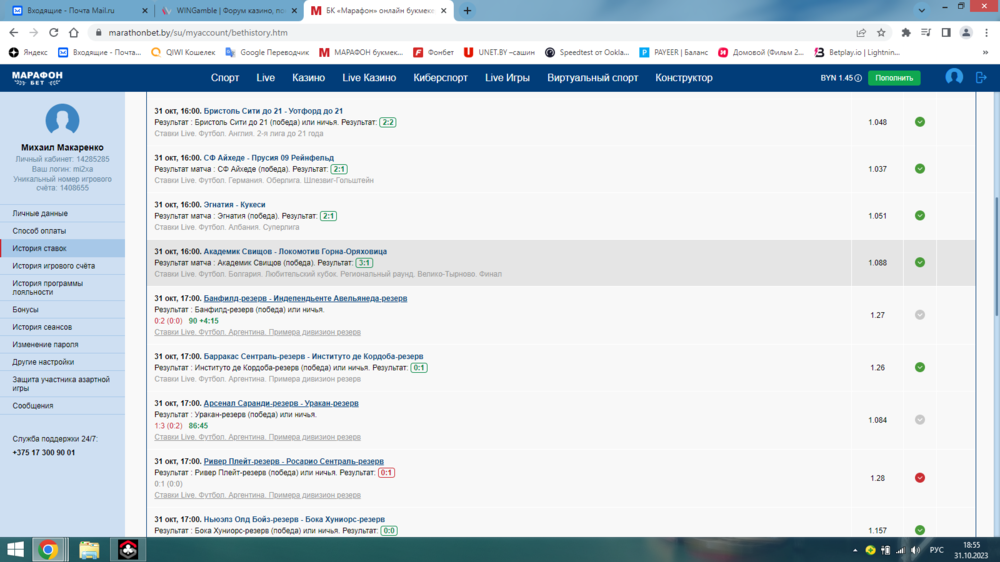Click the Marathon Bet logo
Image resolution: width=1000 pixels, height=562 pixels.
(x=36, y=77)
